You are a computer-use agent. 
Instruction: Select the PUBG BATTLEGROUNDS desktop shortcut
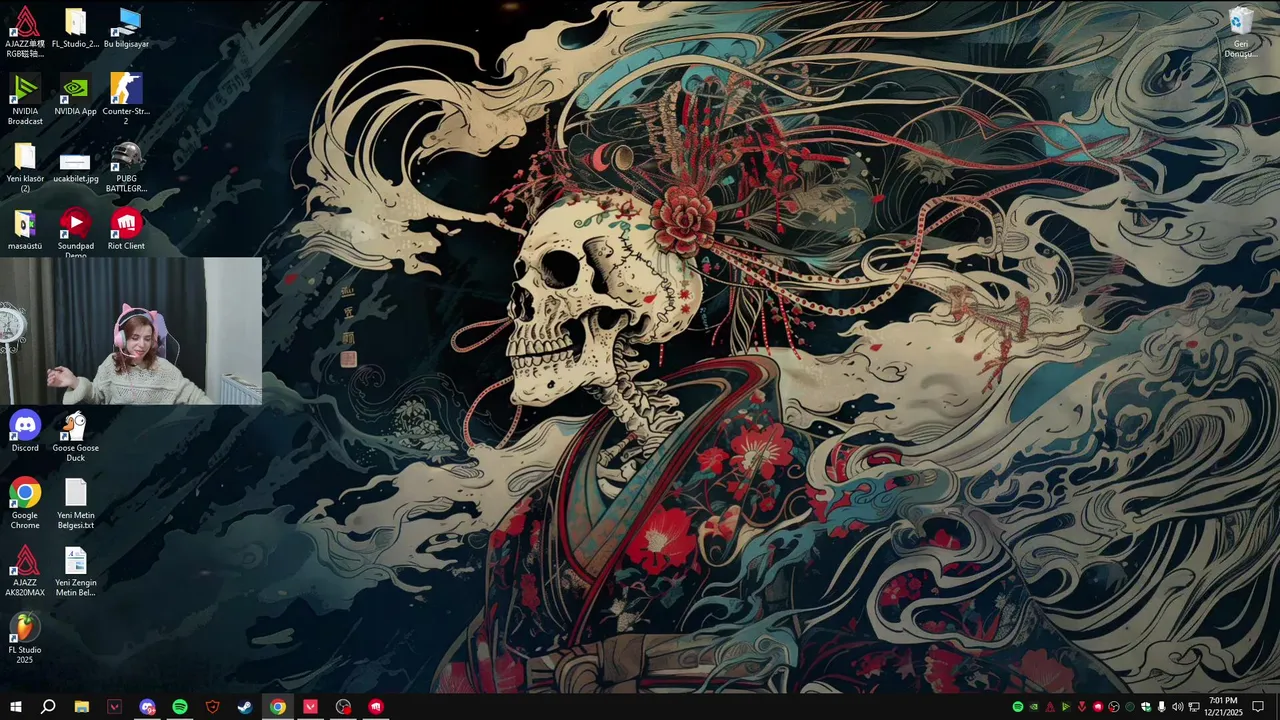[x=126, y=167]
